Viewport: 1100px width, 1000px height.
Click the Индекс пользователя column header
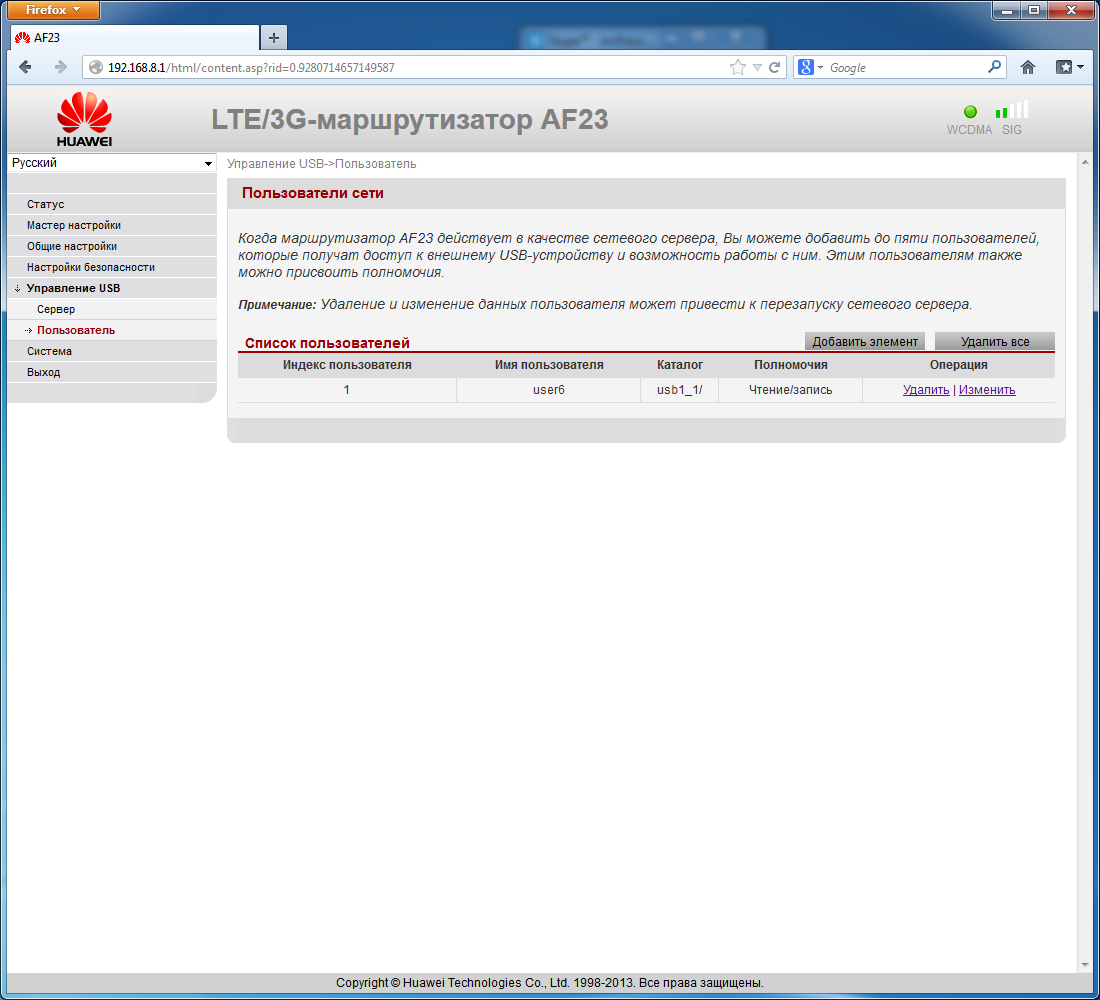[347, 365]
